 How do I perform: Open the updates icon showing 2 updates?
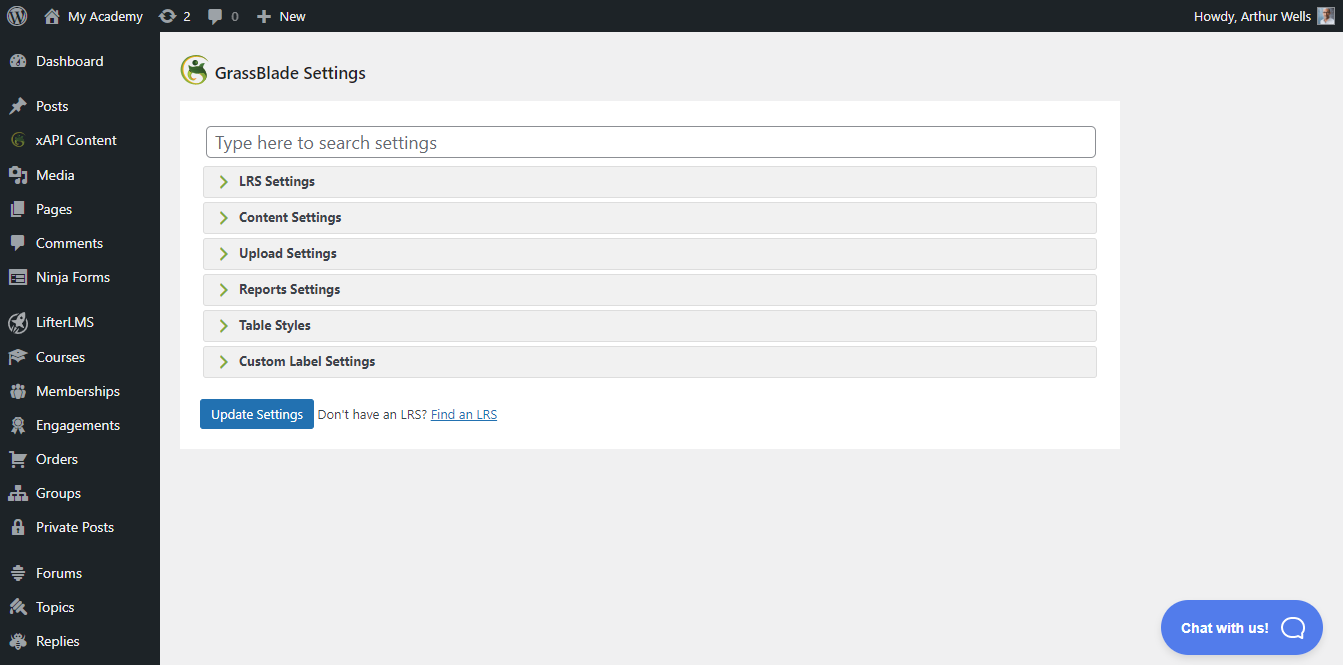point(174,15)
